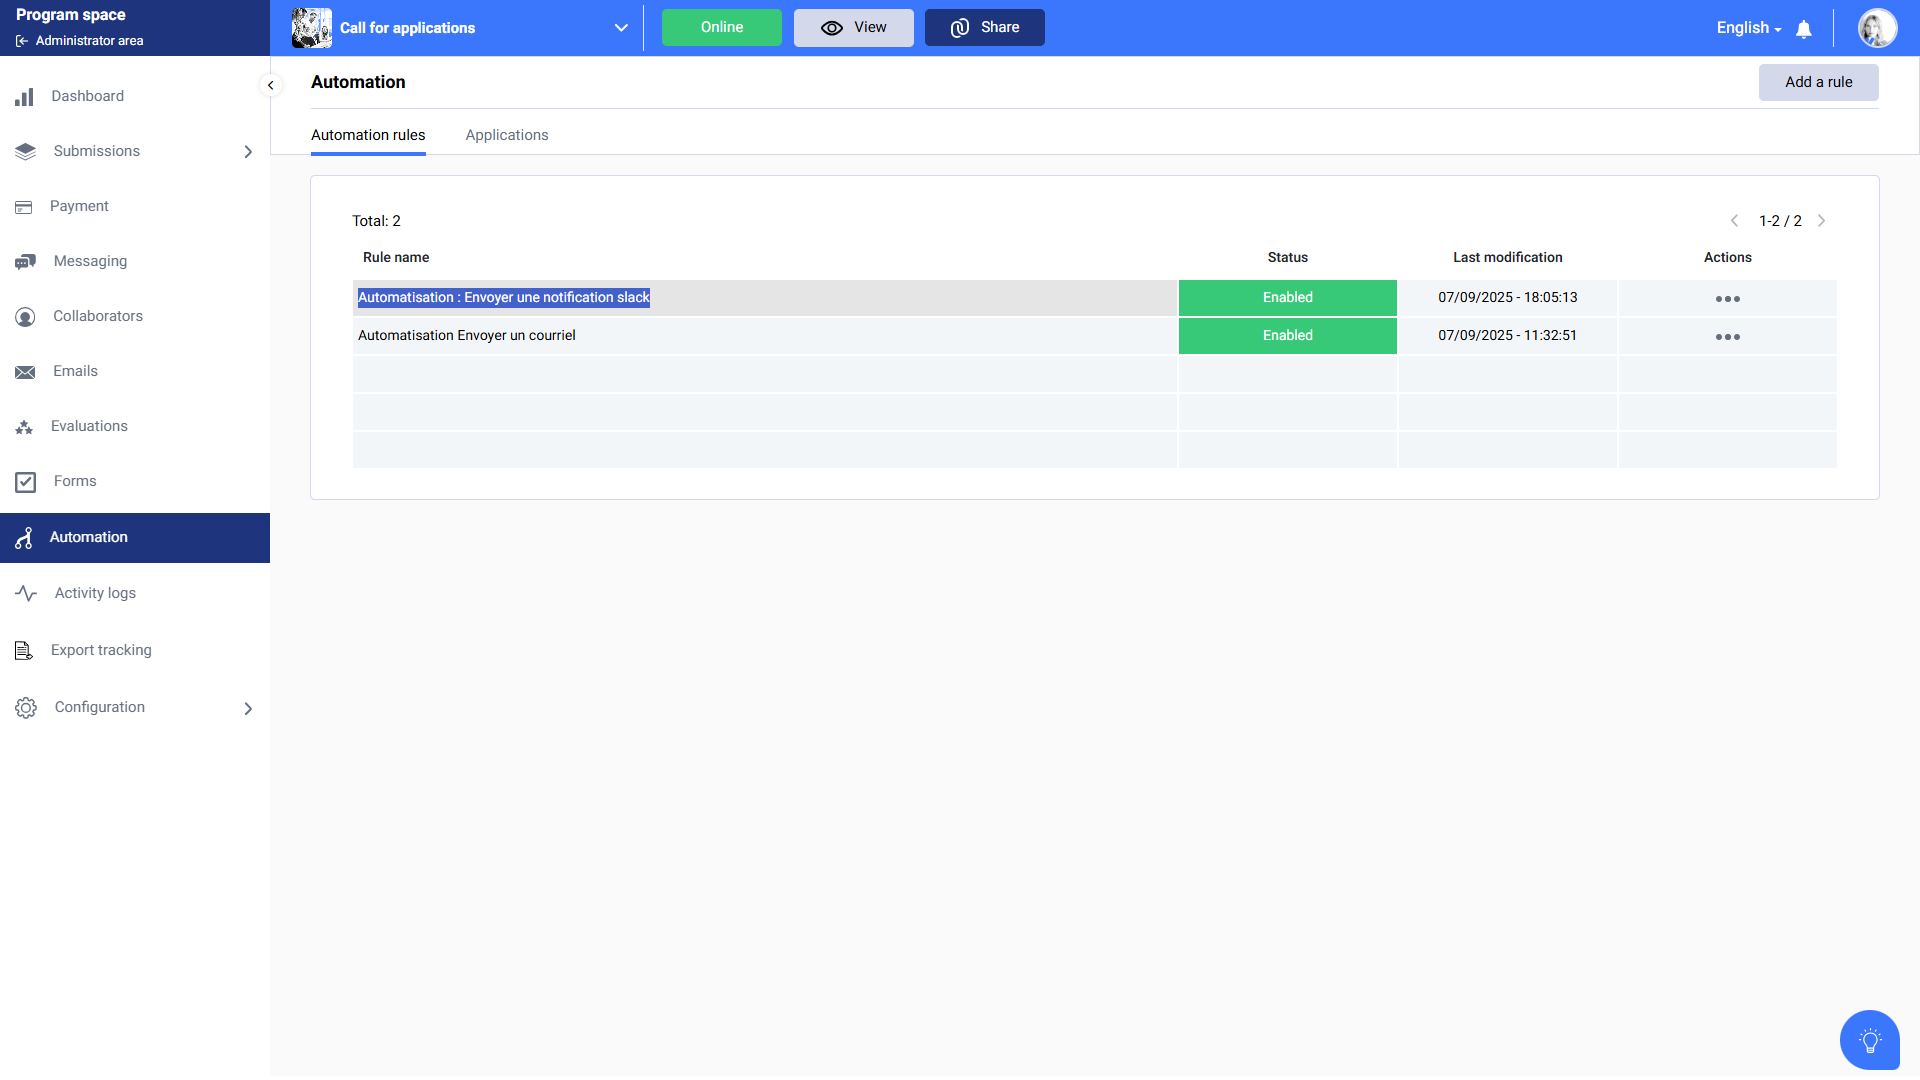Screen dimensions: 1920x1080
Task: Click the Administrator area exit icon
Action: 22,41
